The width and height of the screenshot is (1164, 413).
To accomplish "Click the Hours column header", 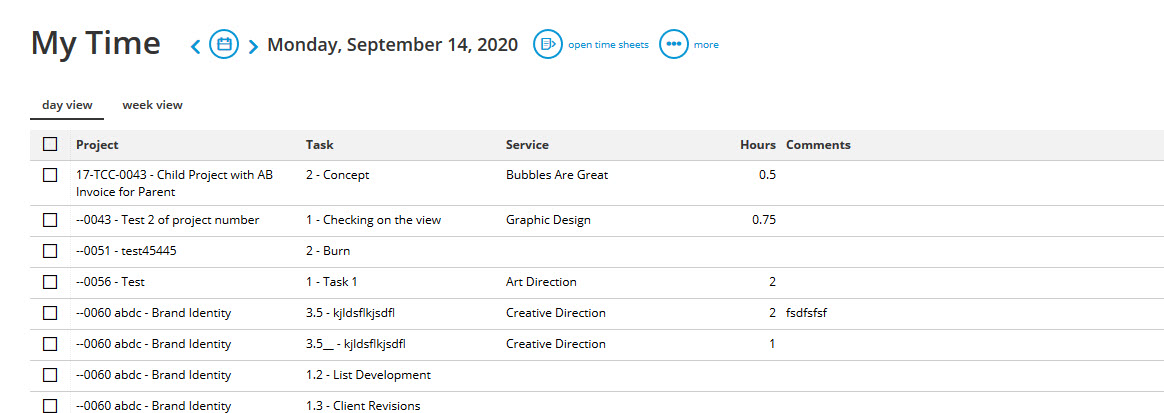I will point(758,145).
